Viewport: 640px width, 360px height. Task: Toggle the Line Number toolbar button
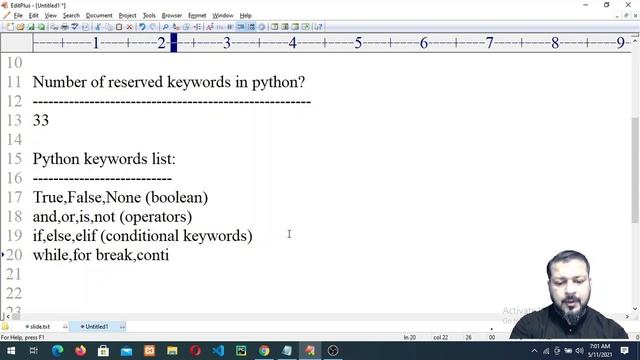pos(251,27)
